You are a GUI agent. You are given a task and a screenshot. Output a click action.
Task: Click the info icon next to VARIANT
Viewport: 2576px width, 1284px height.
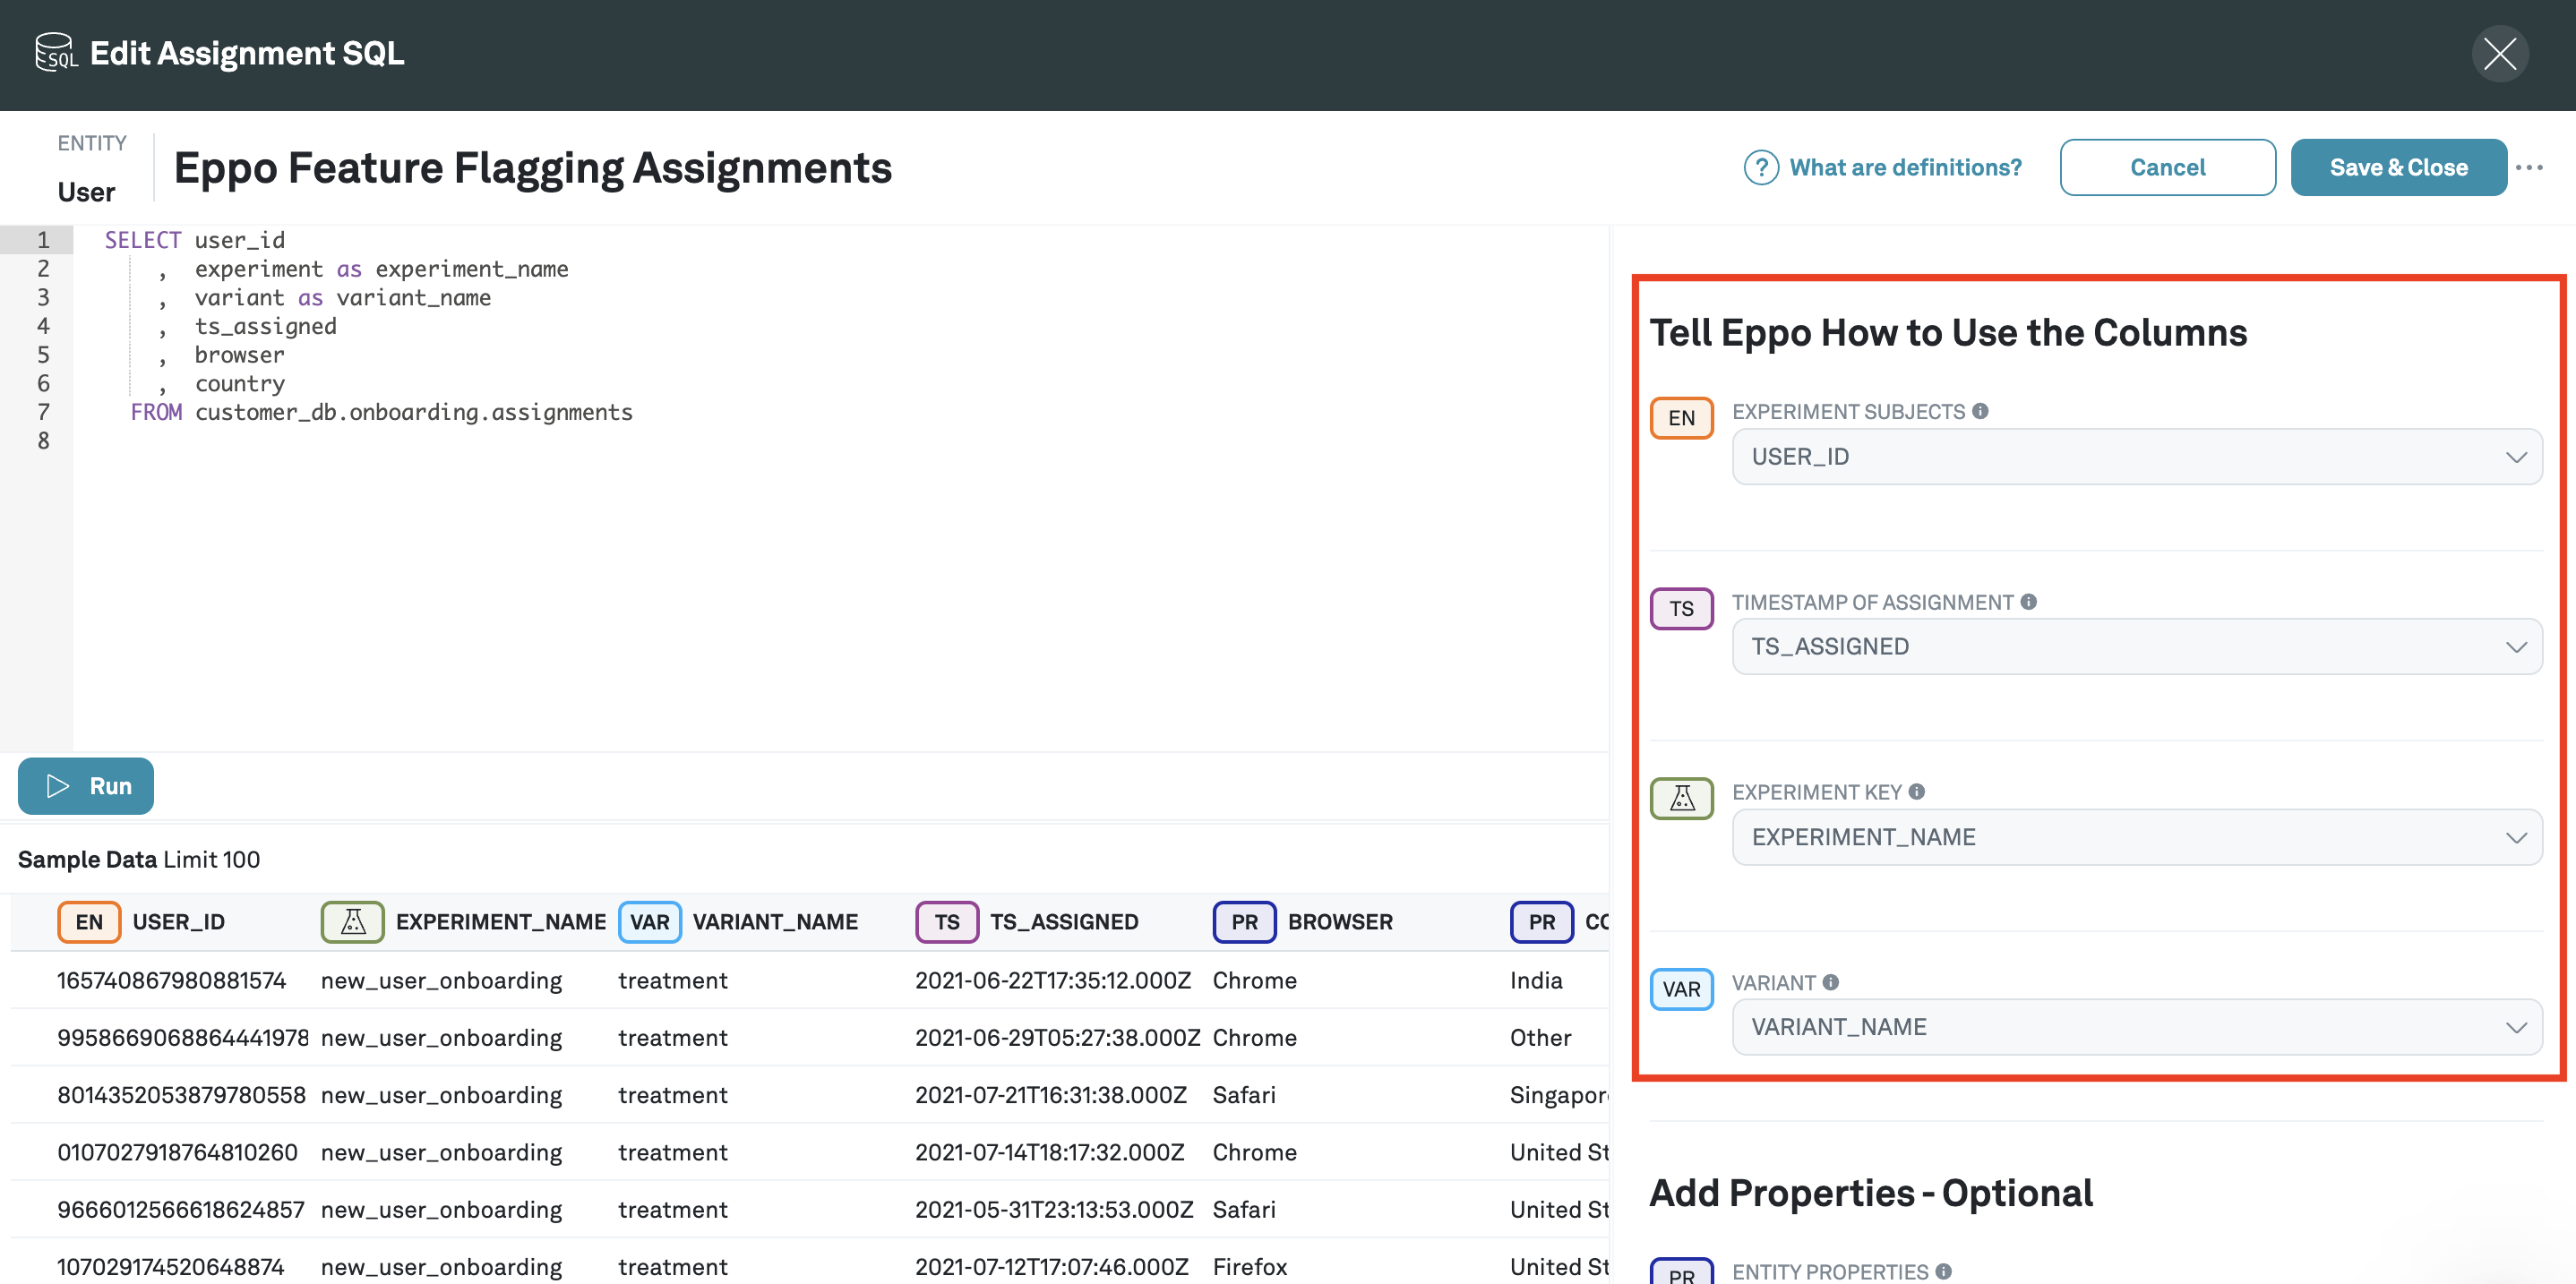coord(1831,982)
